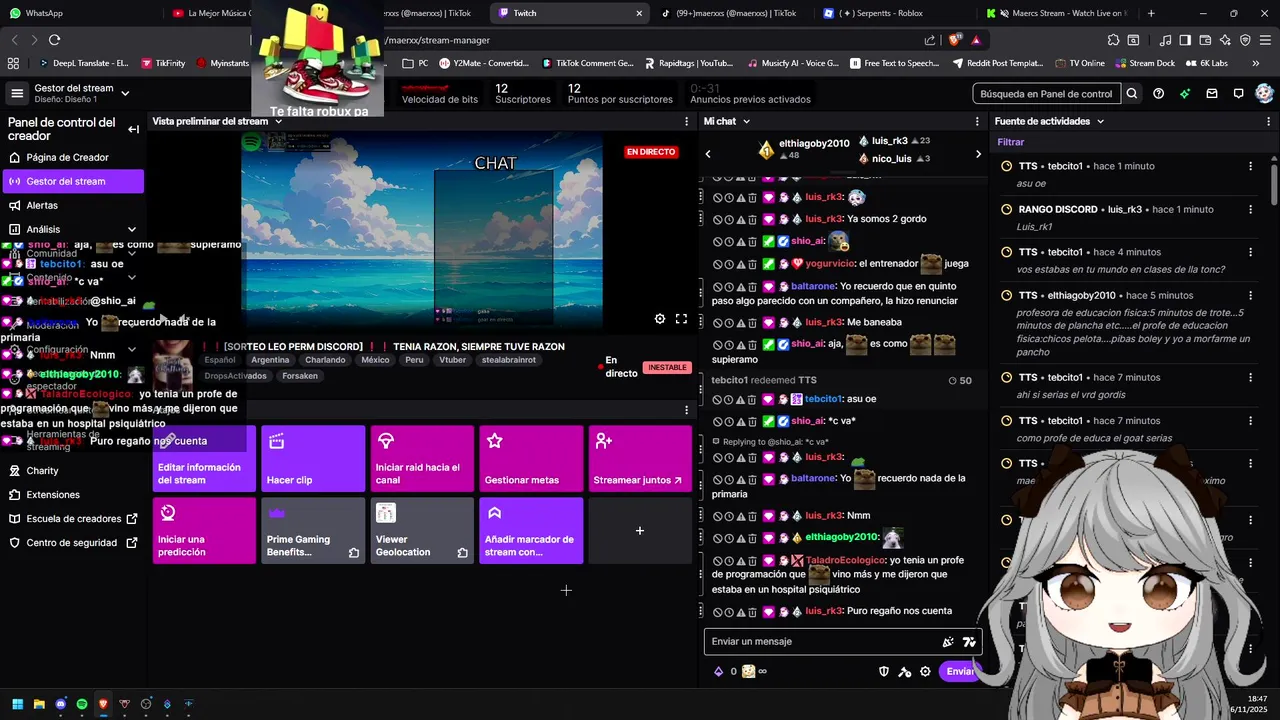Open the hamburger menu beside Gestor del stream
This screenshot has width=1280, height=720.
pyautogui.click(x=17, y=93)
